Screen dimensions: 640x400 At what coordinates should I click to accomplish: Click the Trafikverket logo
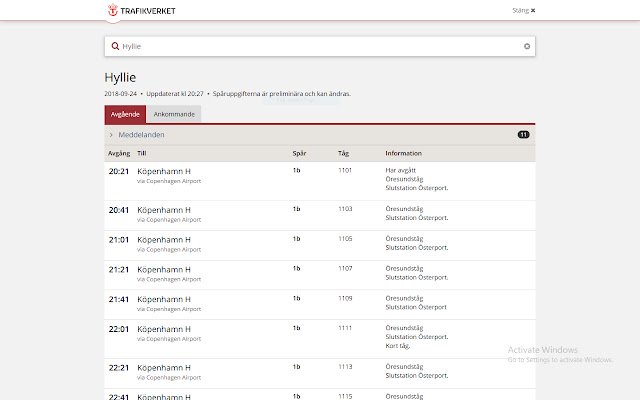click(141, 11)
